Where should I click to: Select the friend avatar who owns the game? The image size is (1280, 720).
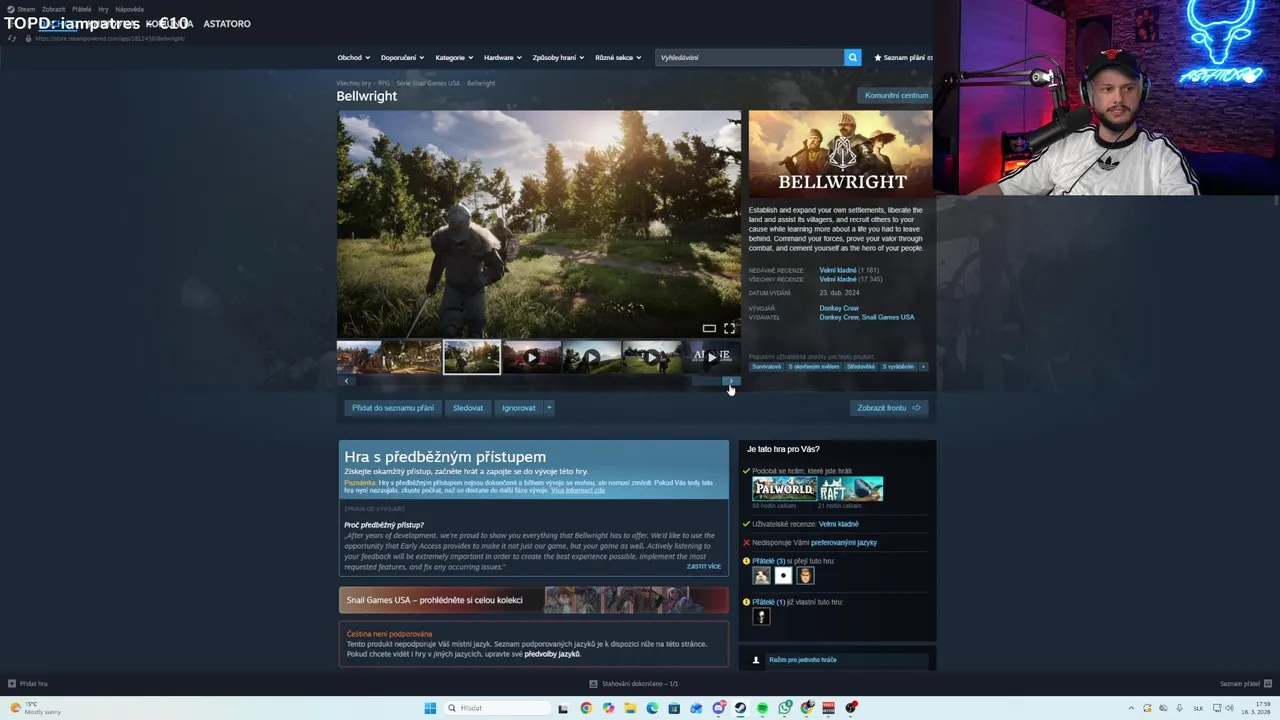761,617
